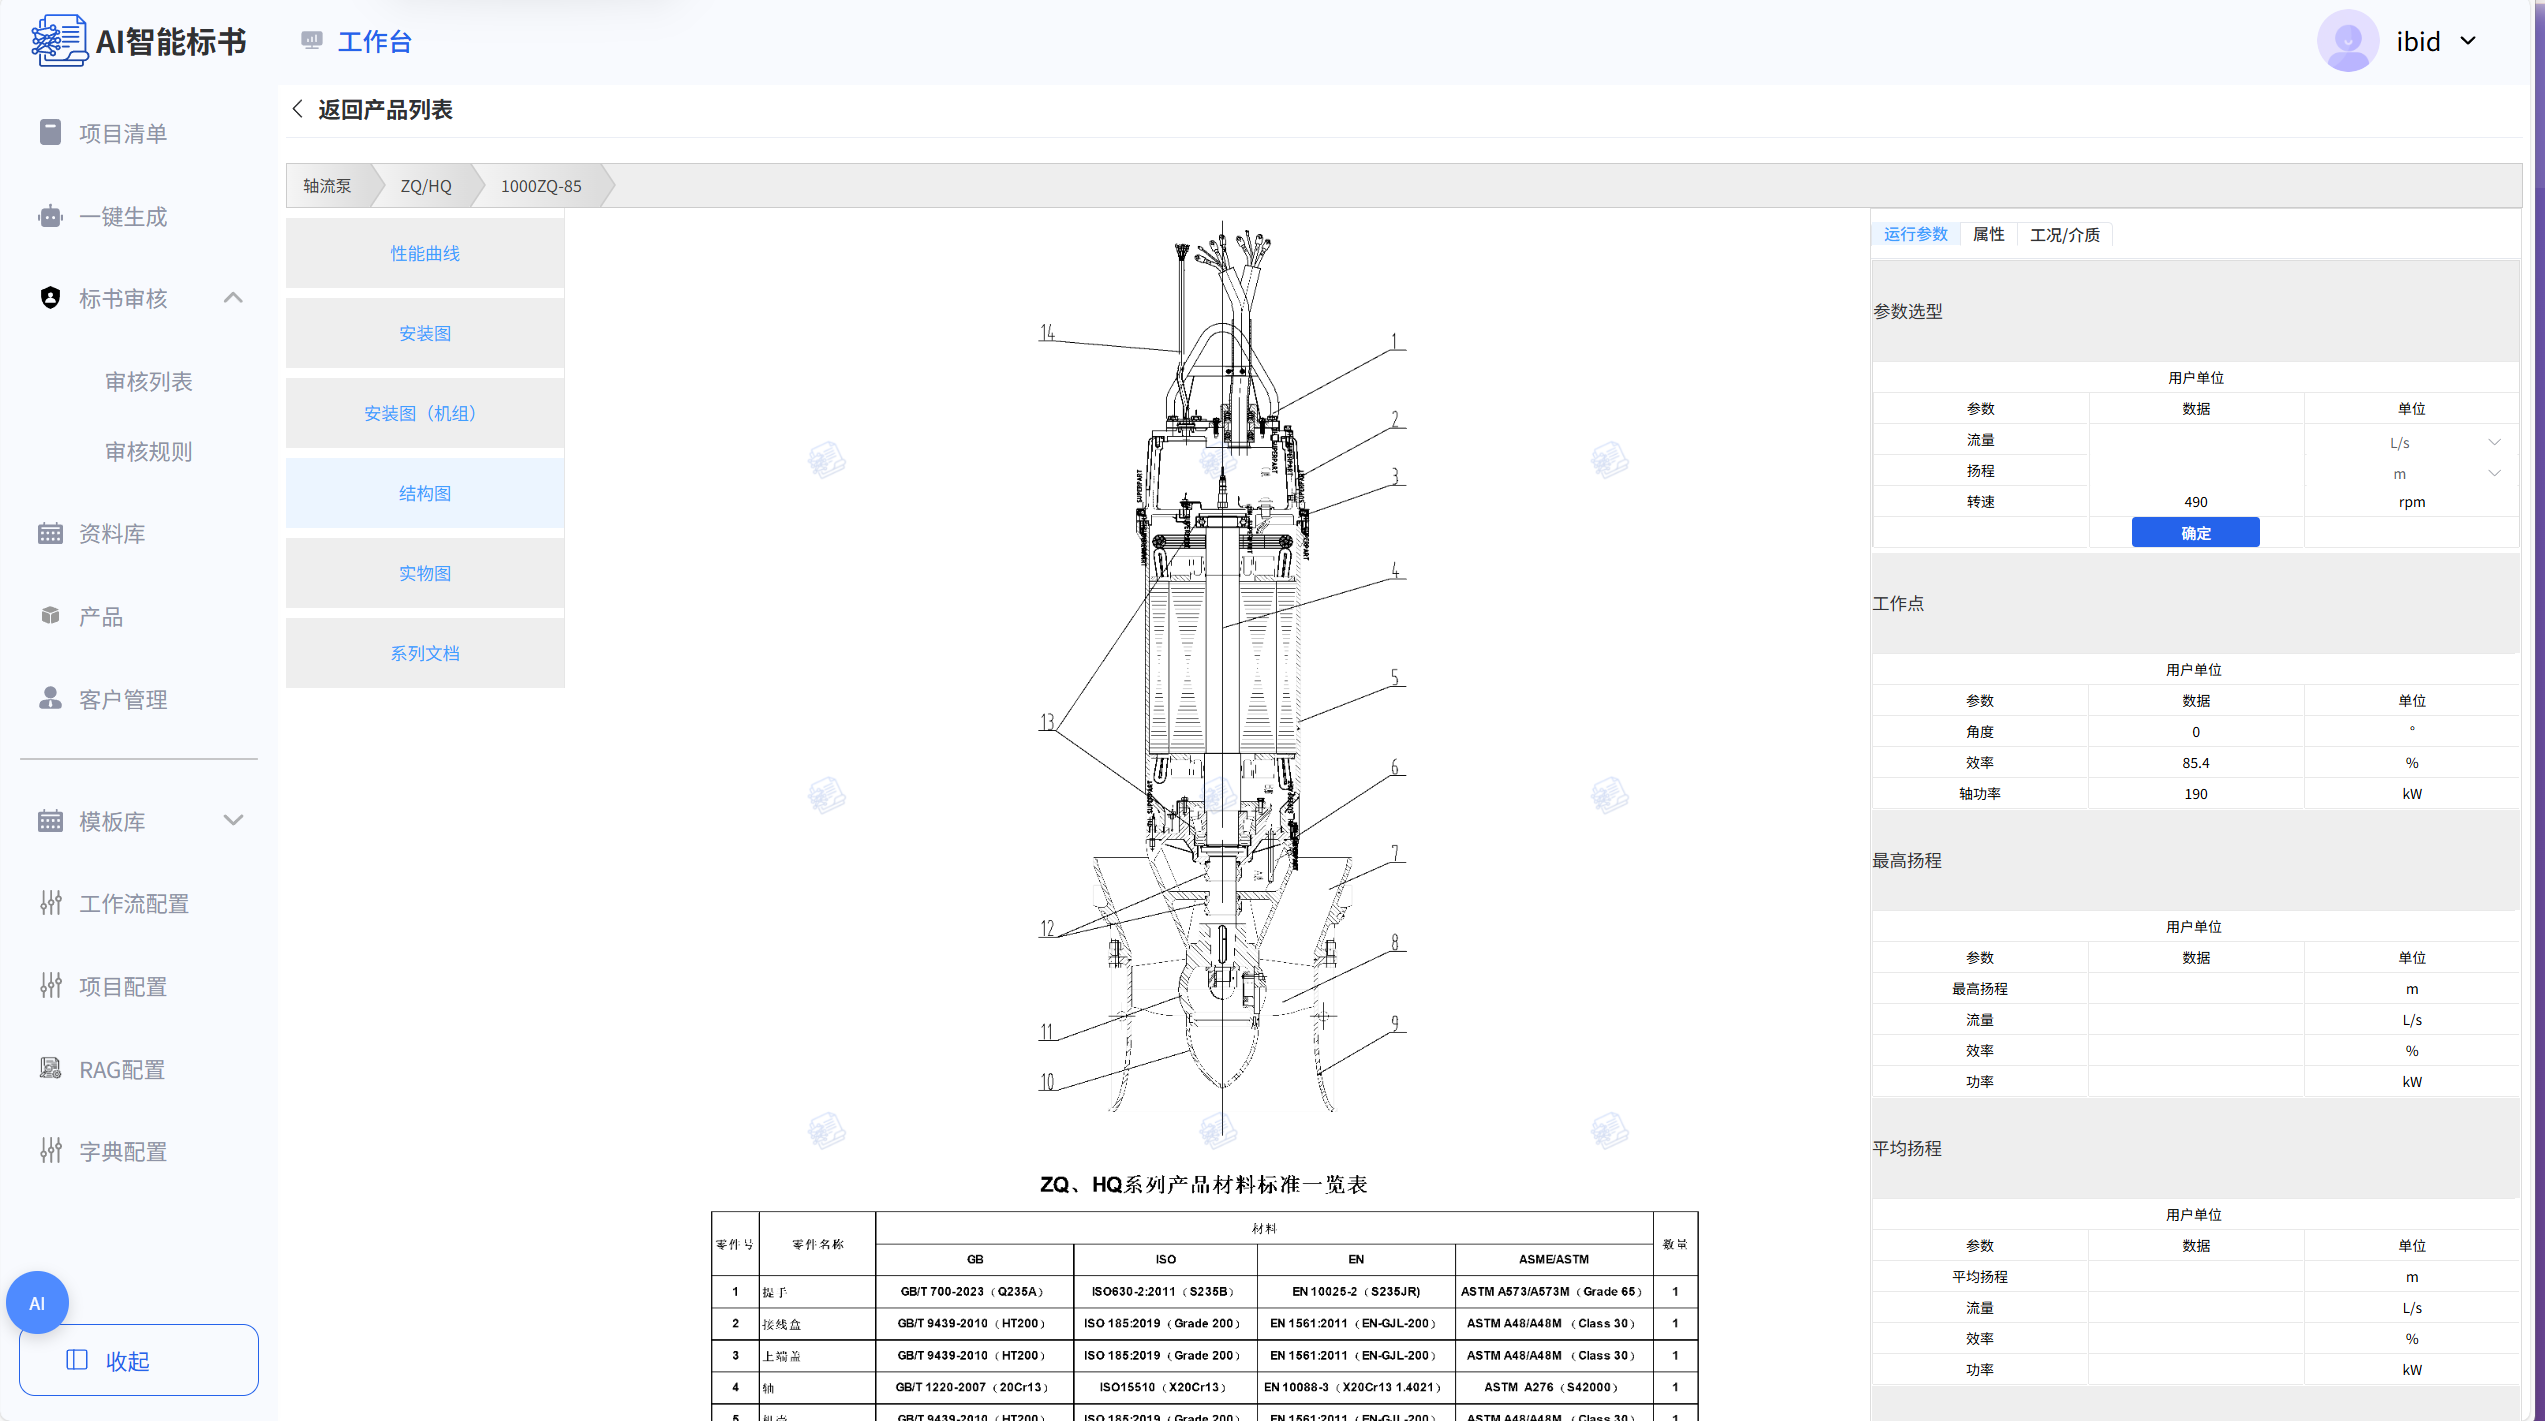Viewport: 2545px width, 1421px height.
Task: Click the 流量 data input field
Action: [x=2196, y=440]
